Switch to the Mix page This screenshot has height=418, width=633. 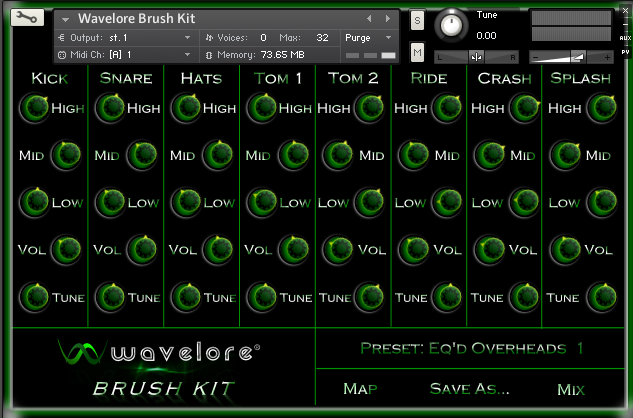pos(571,389)
